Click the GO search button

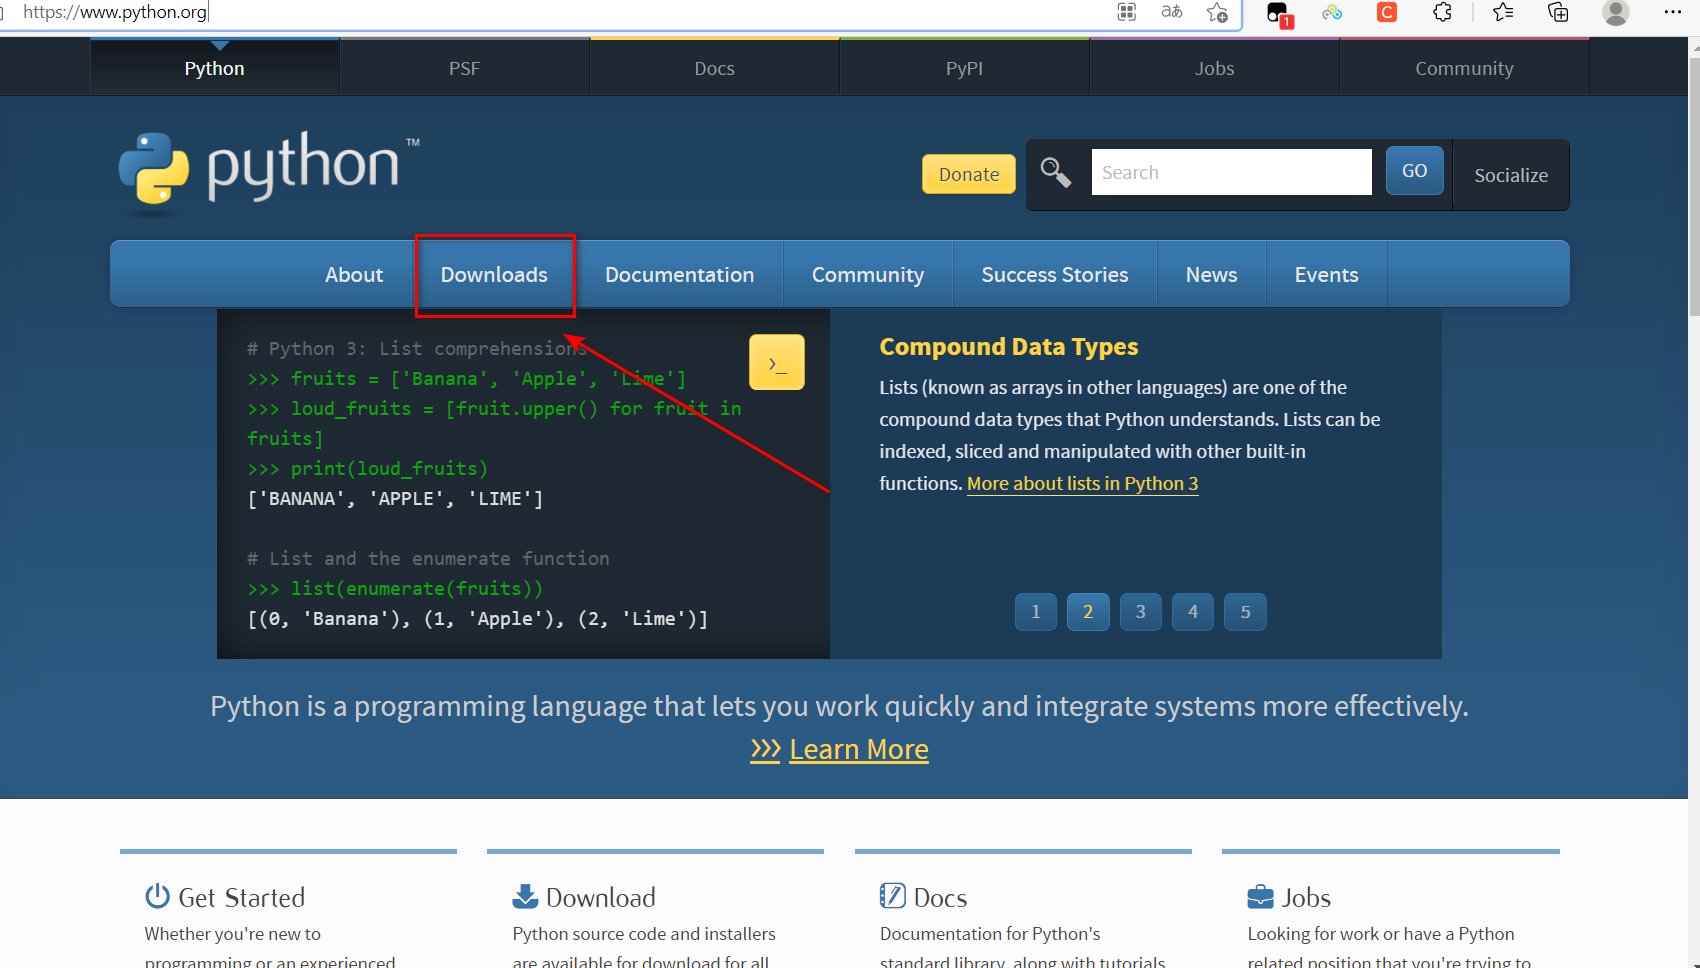coord(1415,171)
